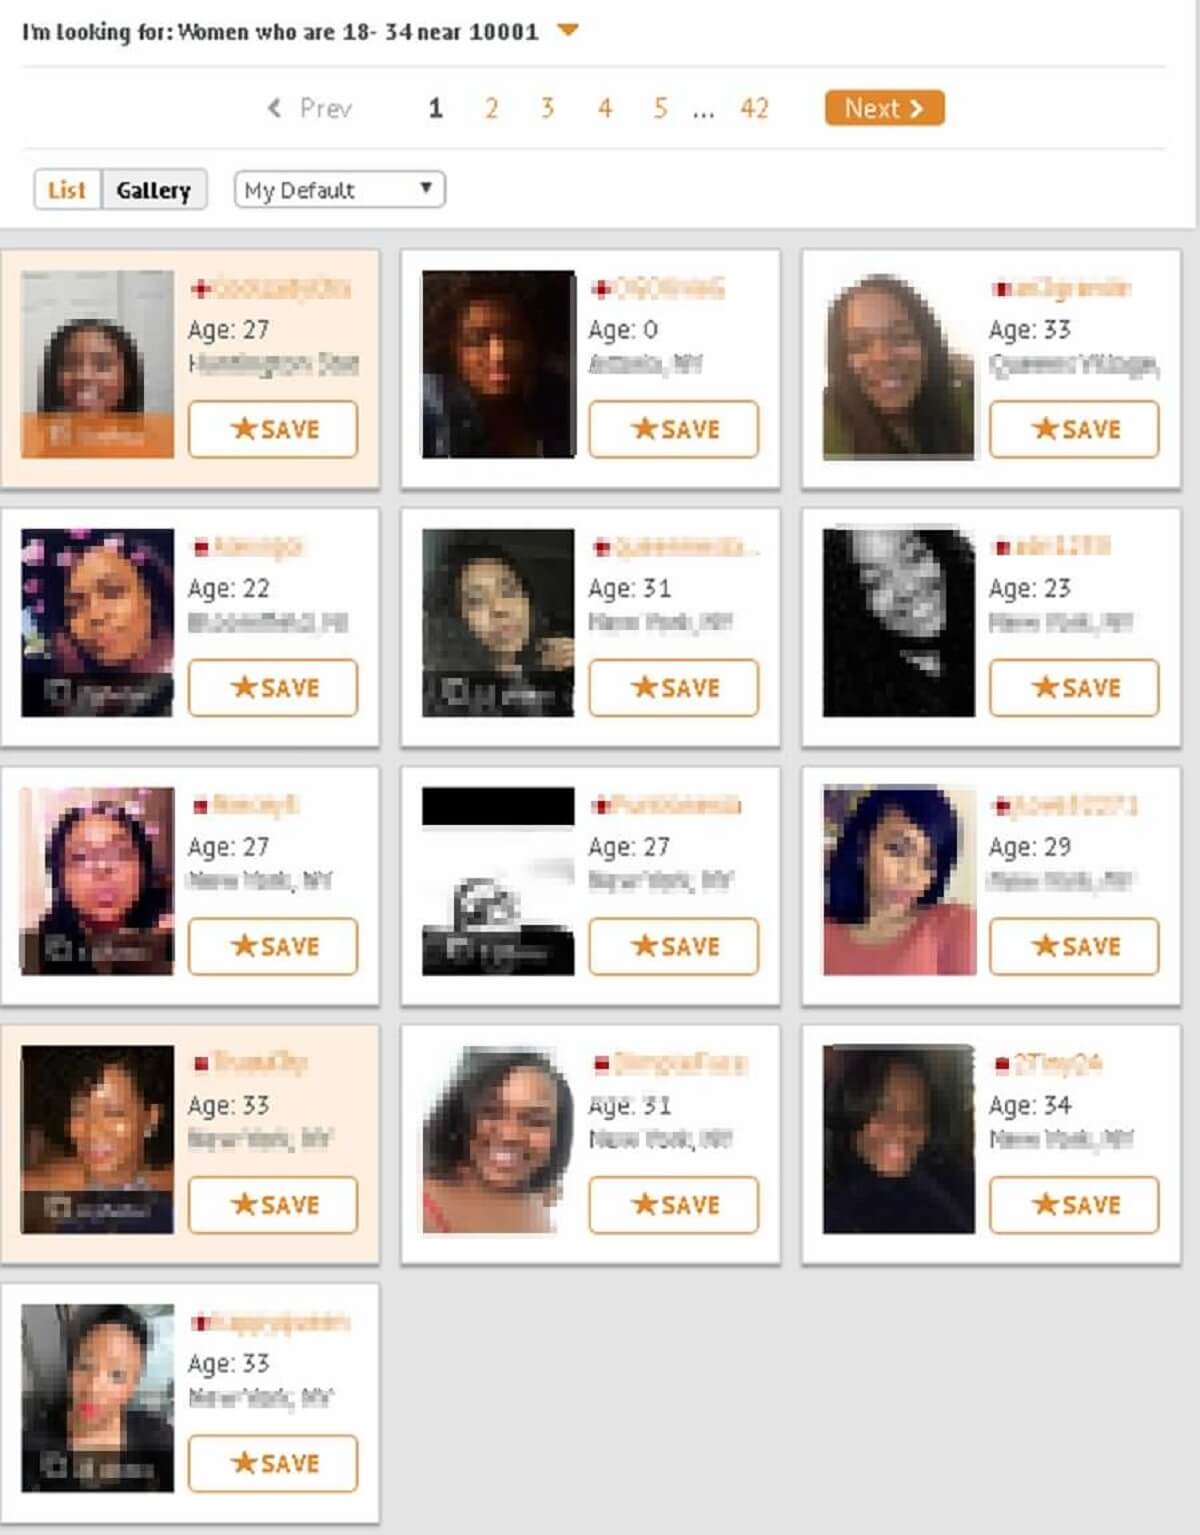Viewport: 1200px width, 1535px height.
Task: Save the Age 31 profile in second row
Action: [x=674, y=687]
